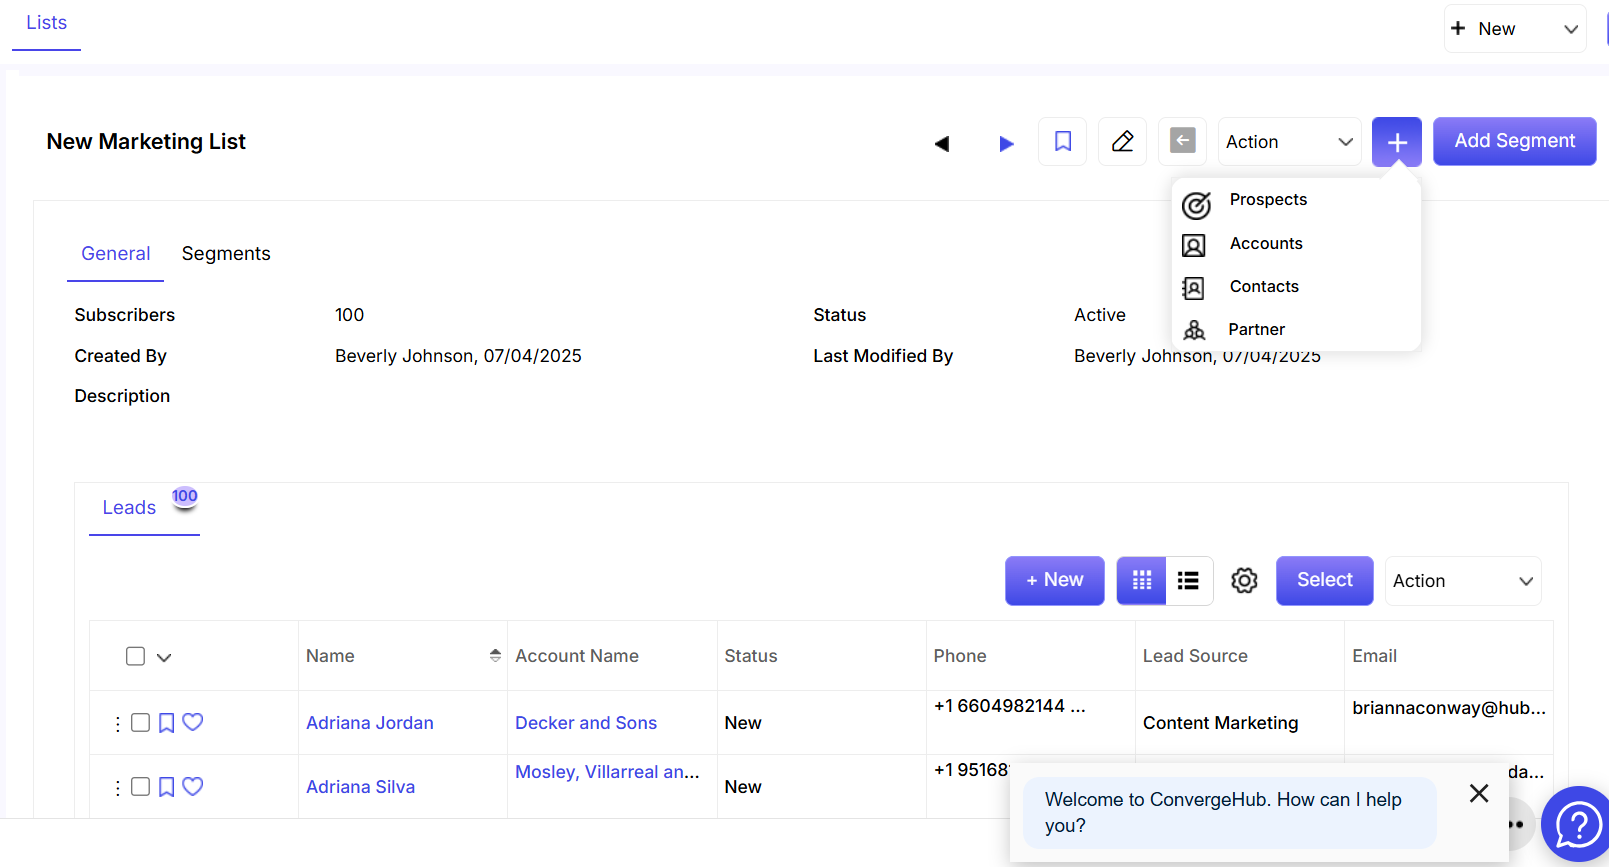The width and height of the screenshot is (1609, 867).
Task: Click the briannaconway@hub... email cell
Action: tap(1449, 707)
